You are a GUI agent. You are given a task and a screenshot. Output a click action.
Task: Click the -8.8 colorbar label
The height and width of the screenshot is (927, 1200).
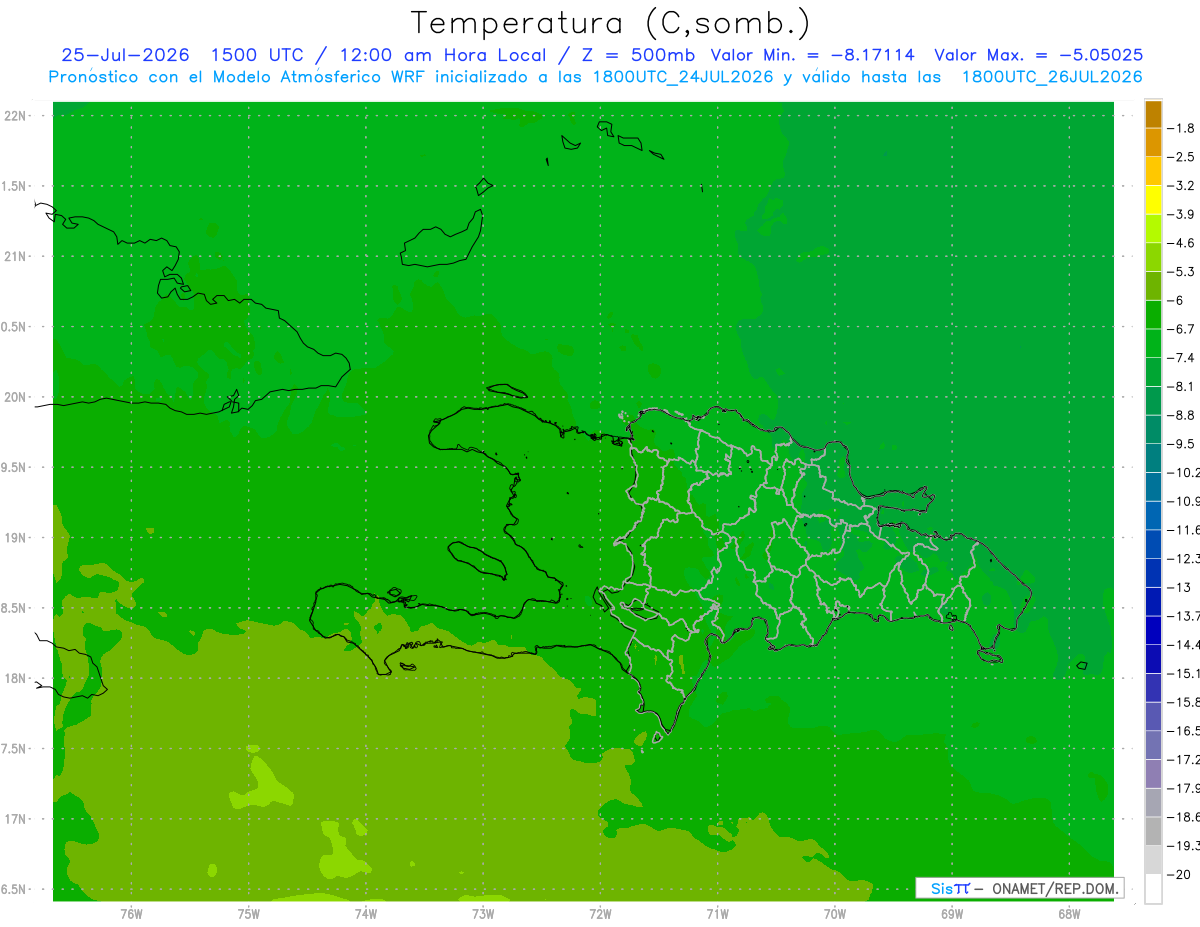tap(1182, 415)
